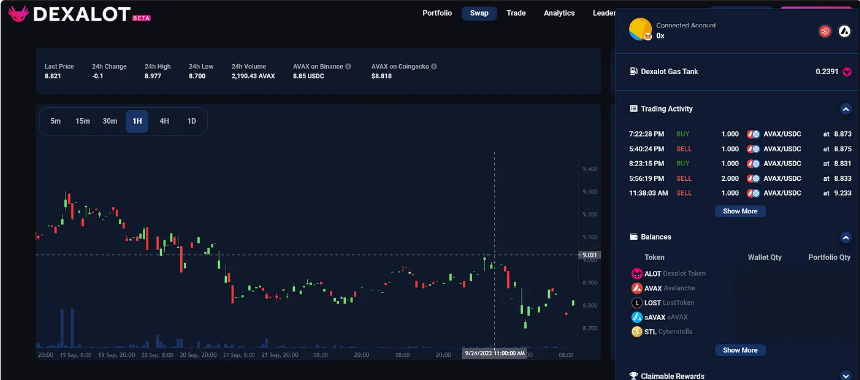
Task: Click the white Avalanche network icon
Action: tap(845, 31)
